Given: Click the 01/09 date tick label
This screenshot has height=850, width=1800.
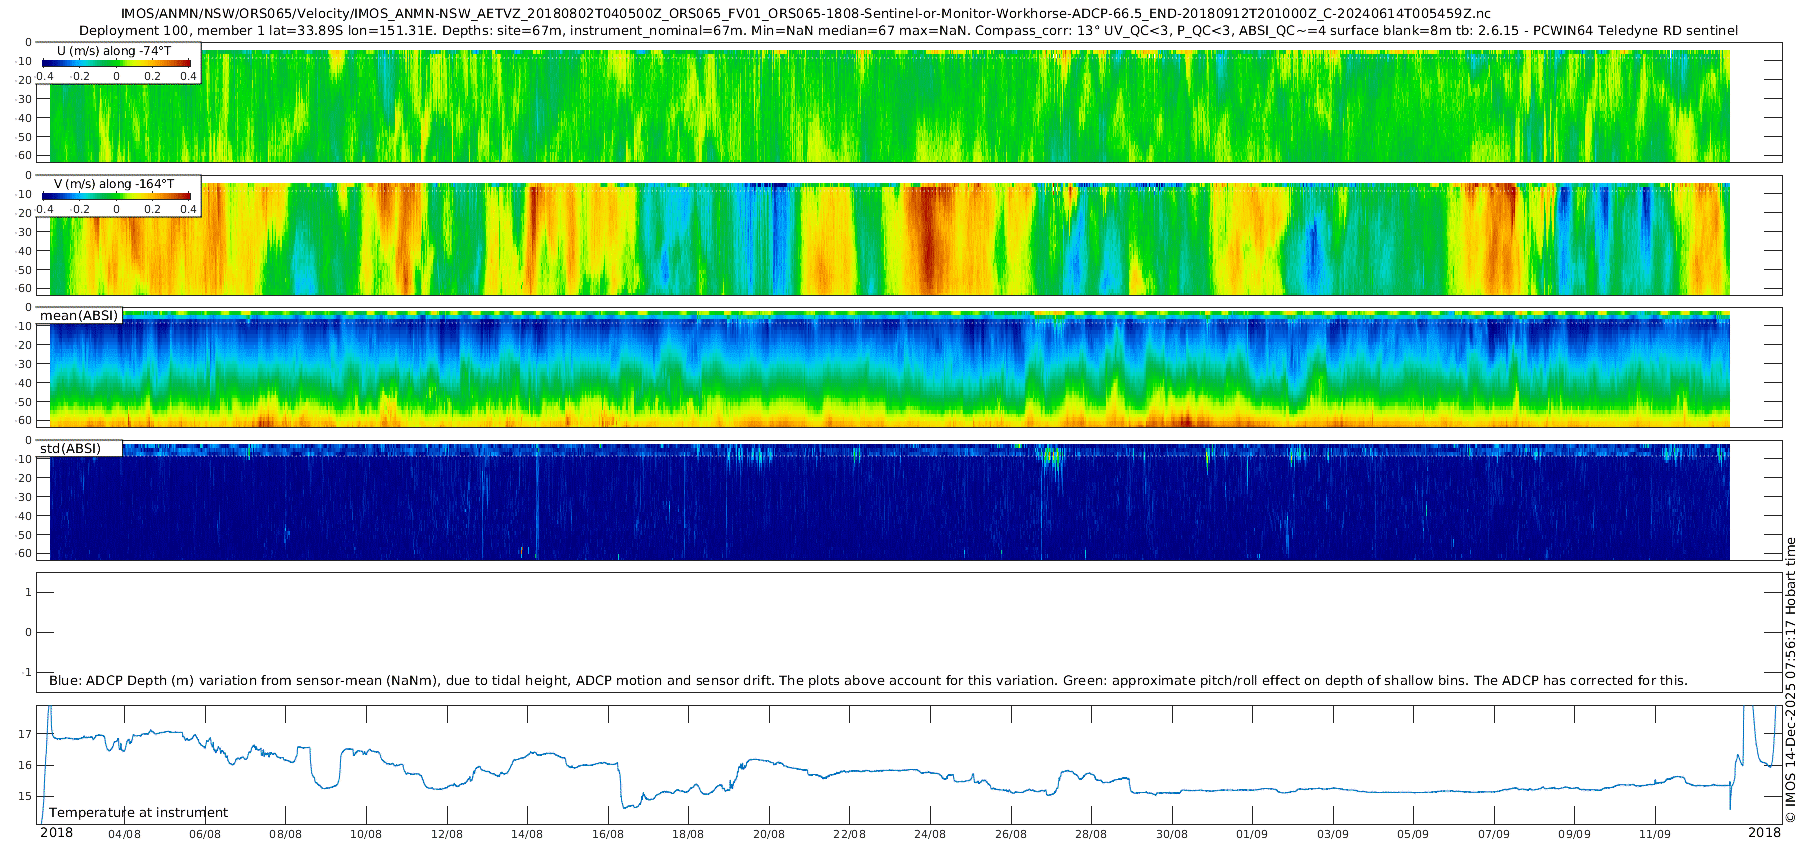Looking at the screenshot, I should [x=1252, y=834].
